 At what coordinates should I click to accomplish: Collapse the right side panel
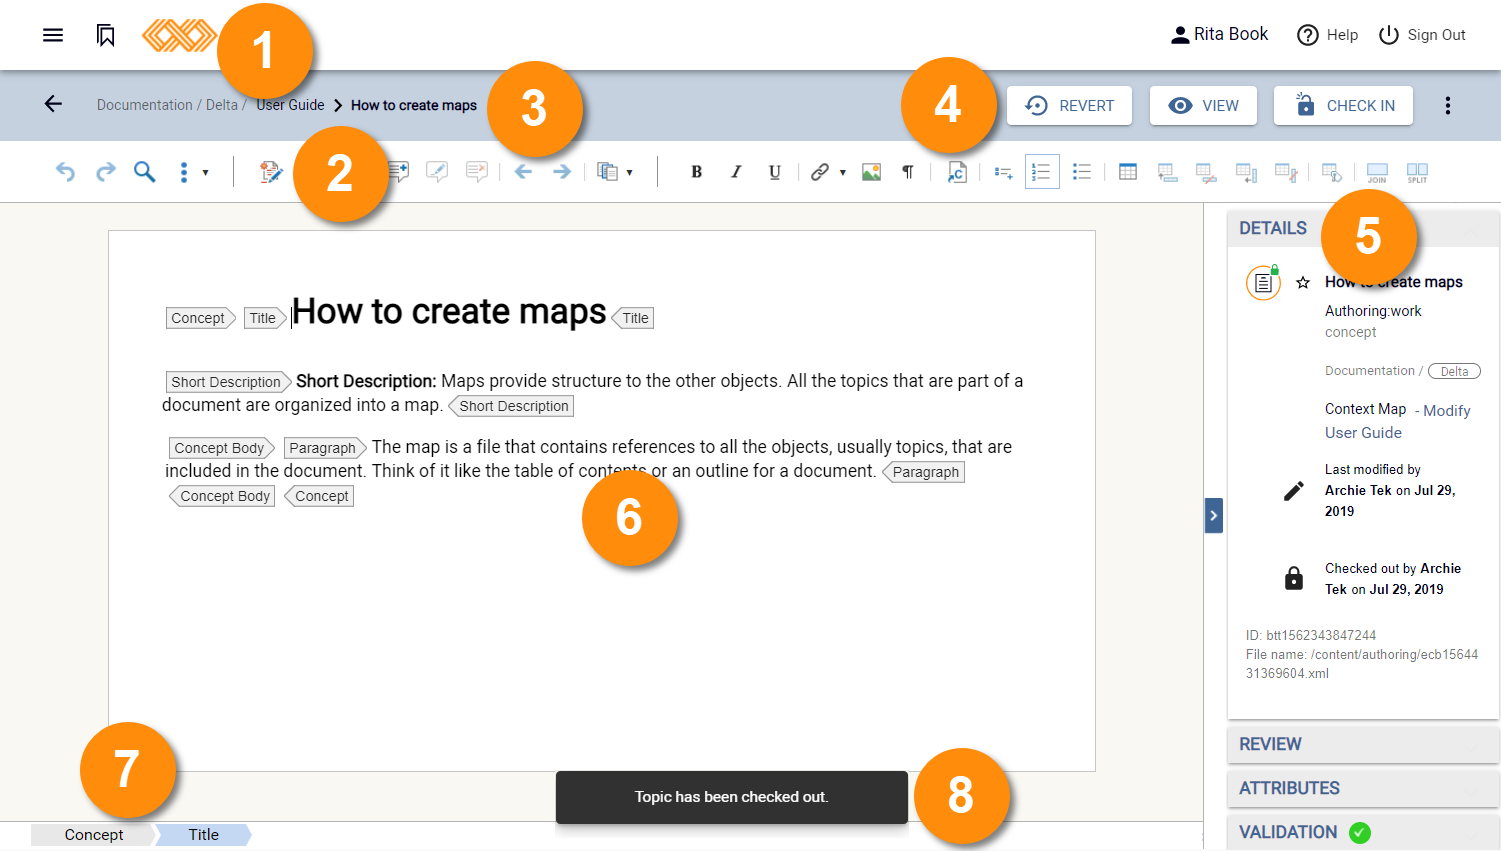point(1214,516)
